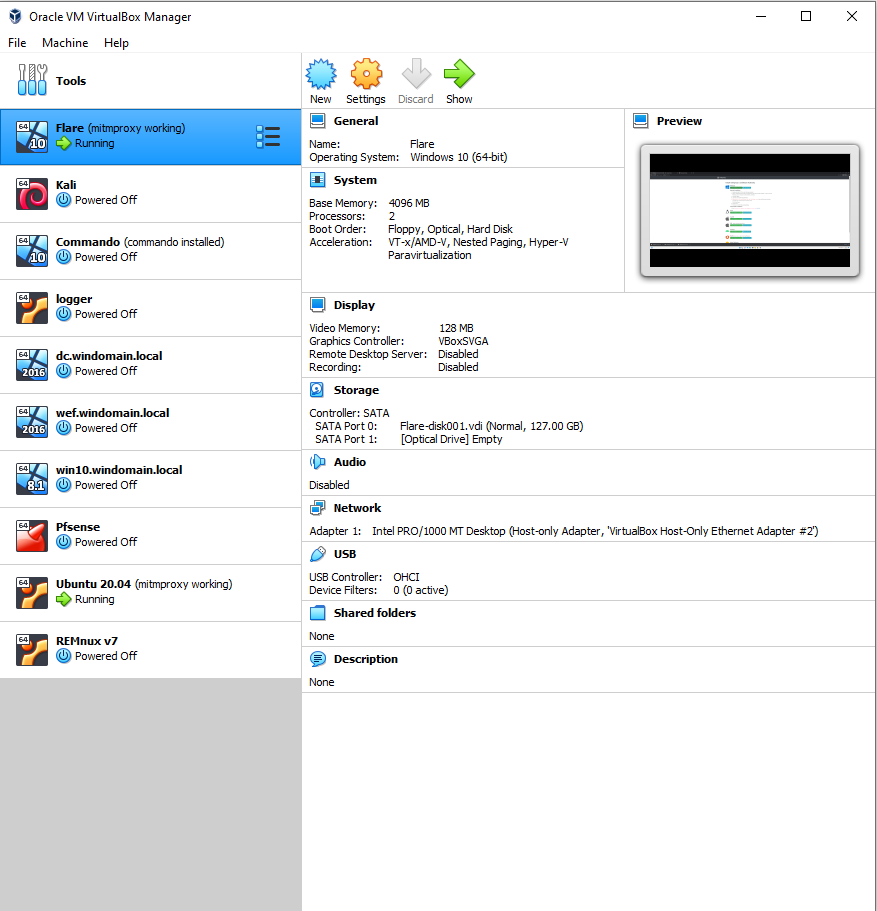Image resolution: width=877 pixels, height=911 pixels.
Task: Open the Network settings header link
Action: [357, 508]
